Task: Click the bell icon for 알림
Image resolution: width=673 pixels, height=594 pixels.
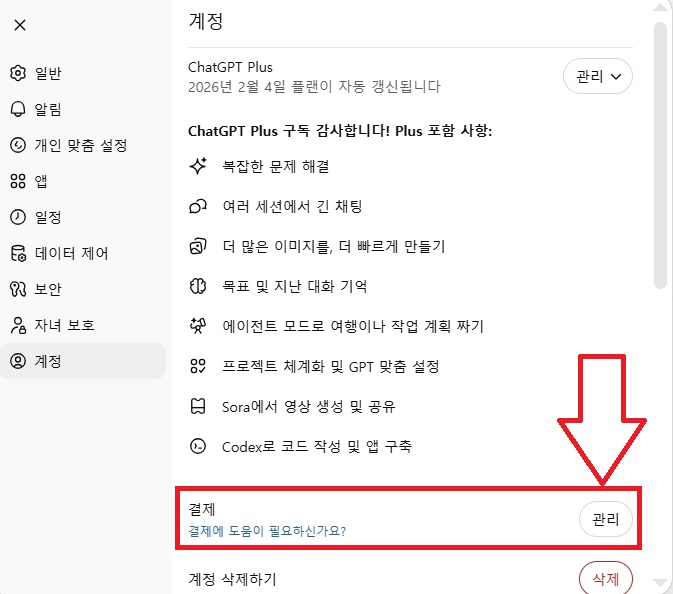Action: pos(18,109)
